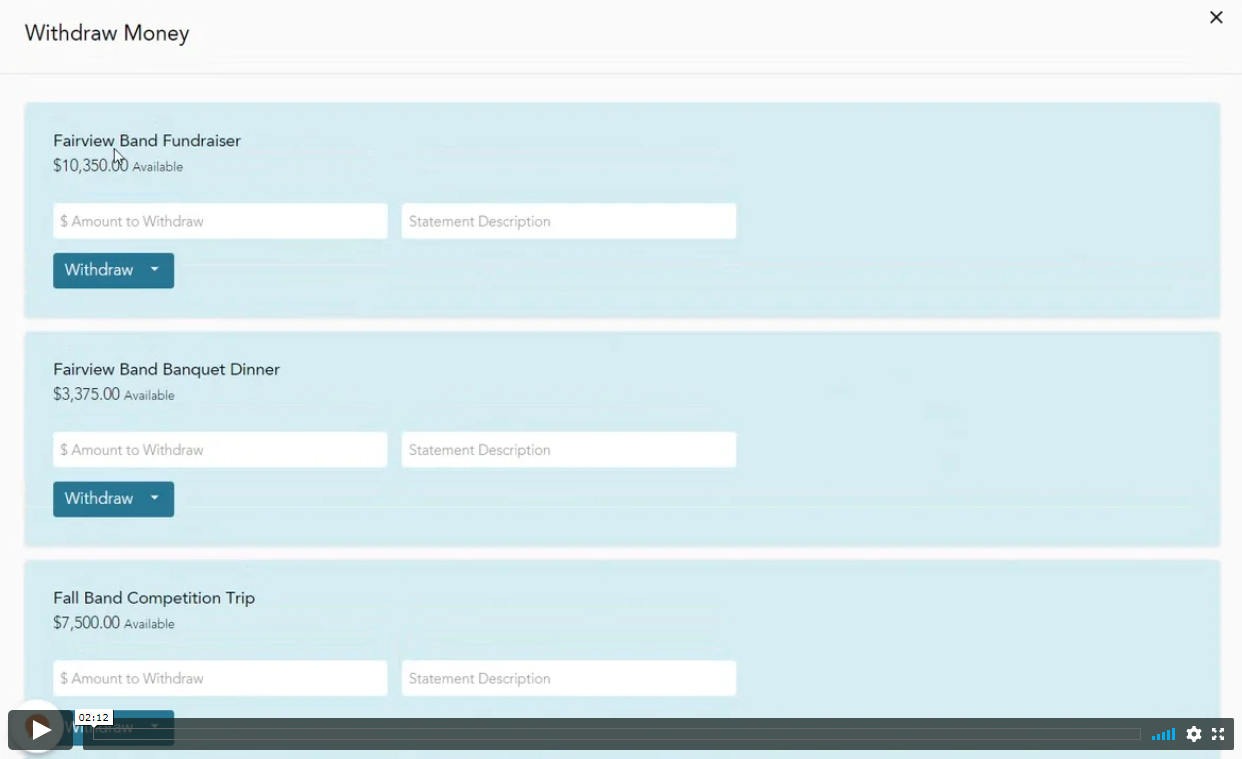1242x759 pixels.
Task: Click the Fairview Band Banquet Dinner heading
Action: 166,370
